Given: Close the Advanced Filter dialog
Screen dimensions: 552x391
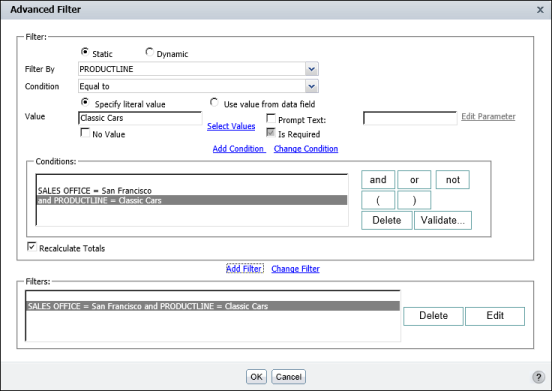Looking at the screenshot, I should (540, 10).
